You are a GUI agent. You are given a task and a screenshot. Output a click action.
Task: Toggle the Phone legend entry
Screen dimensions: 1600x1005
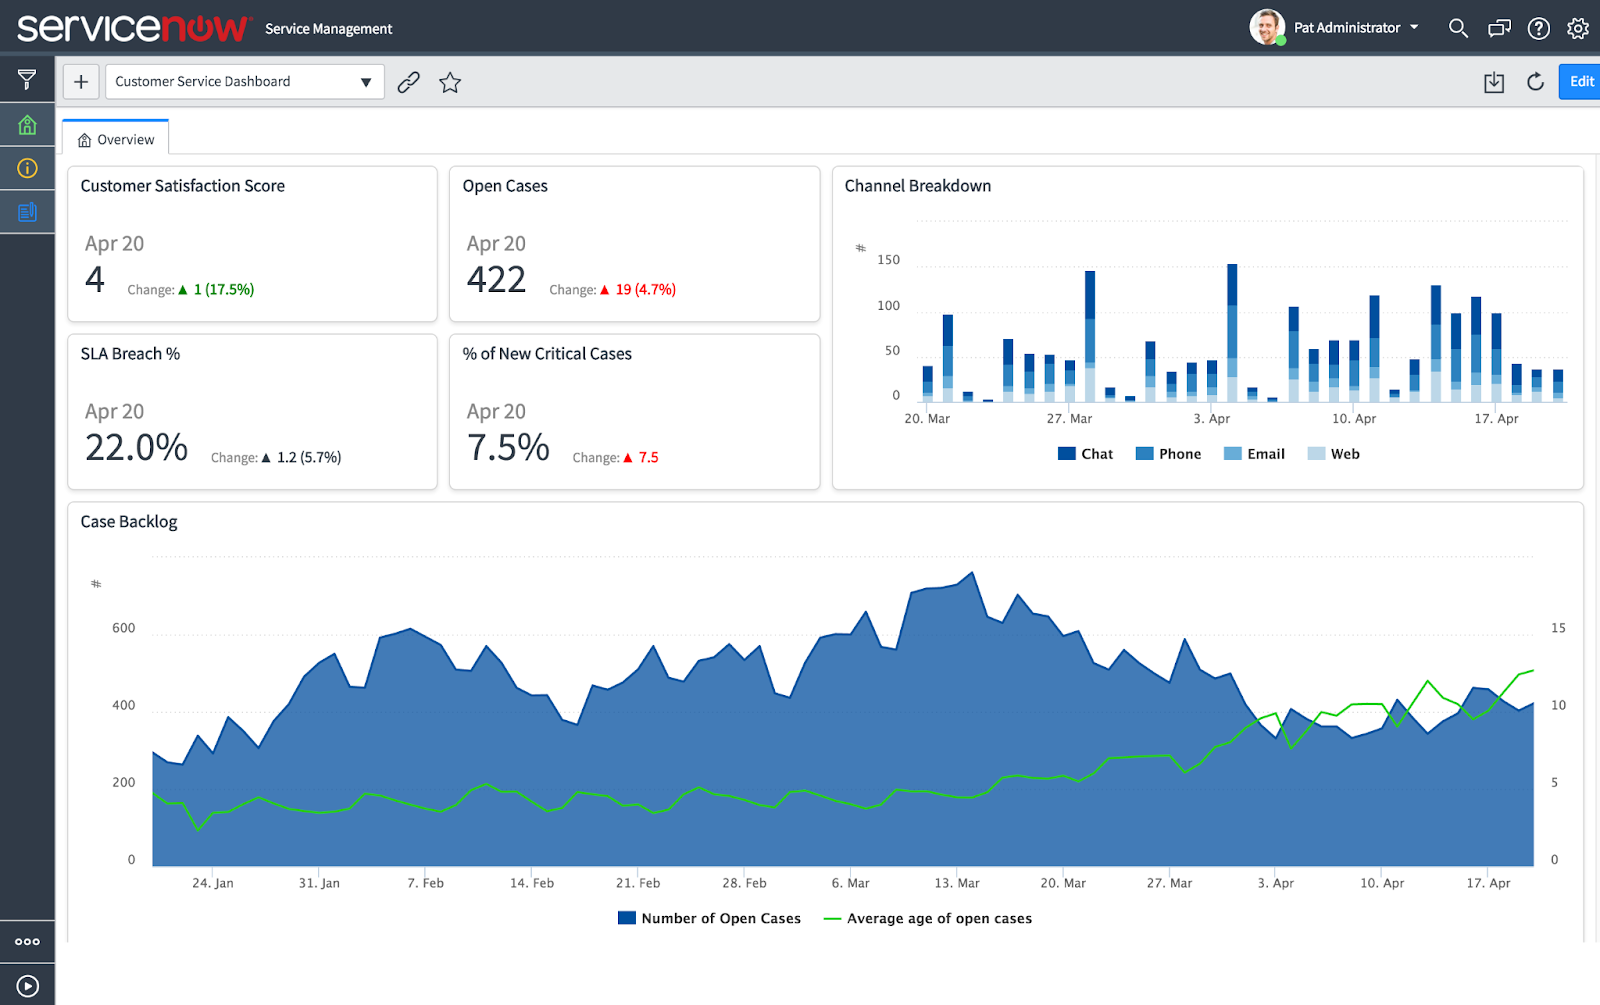click(1168, 454)
